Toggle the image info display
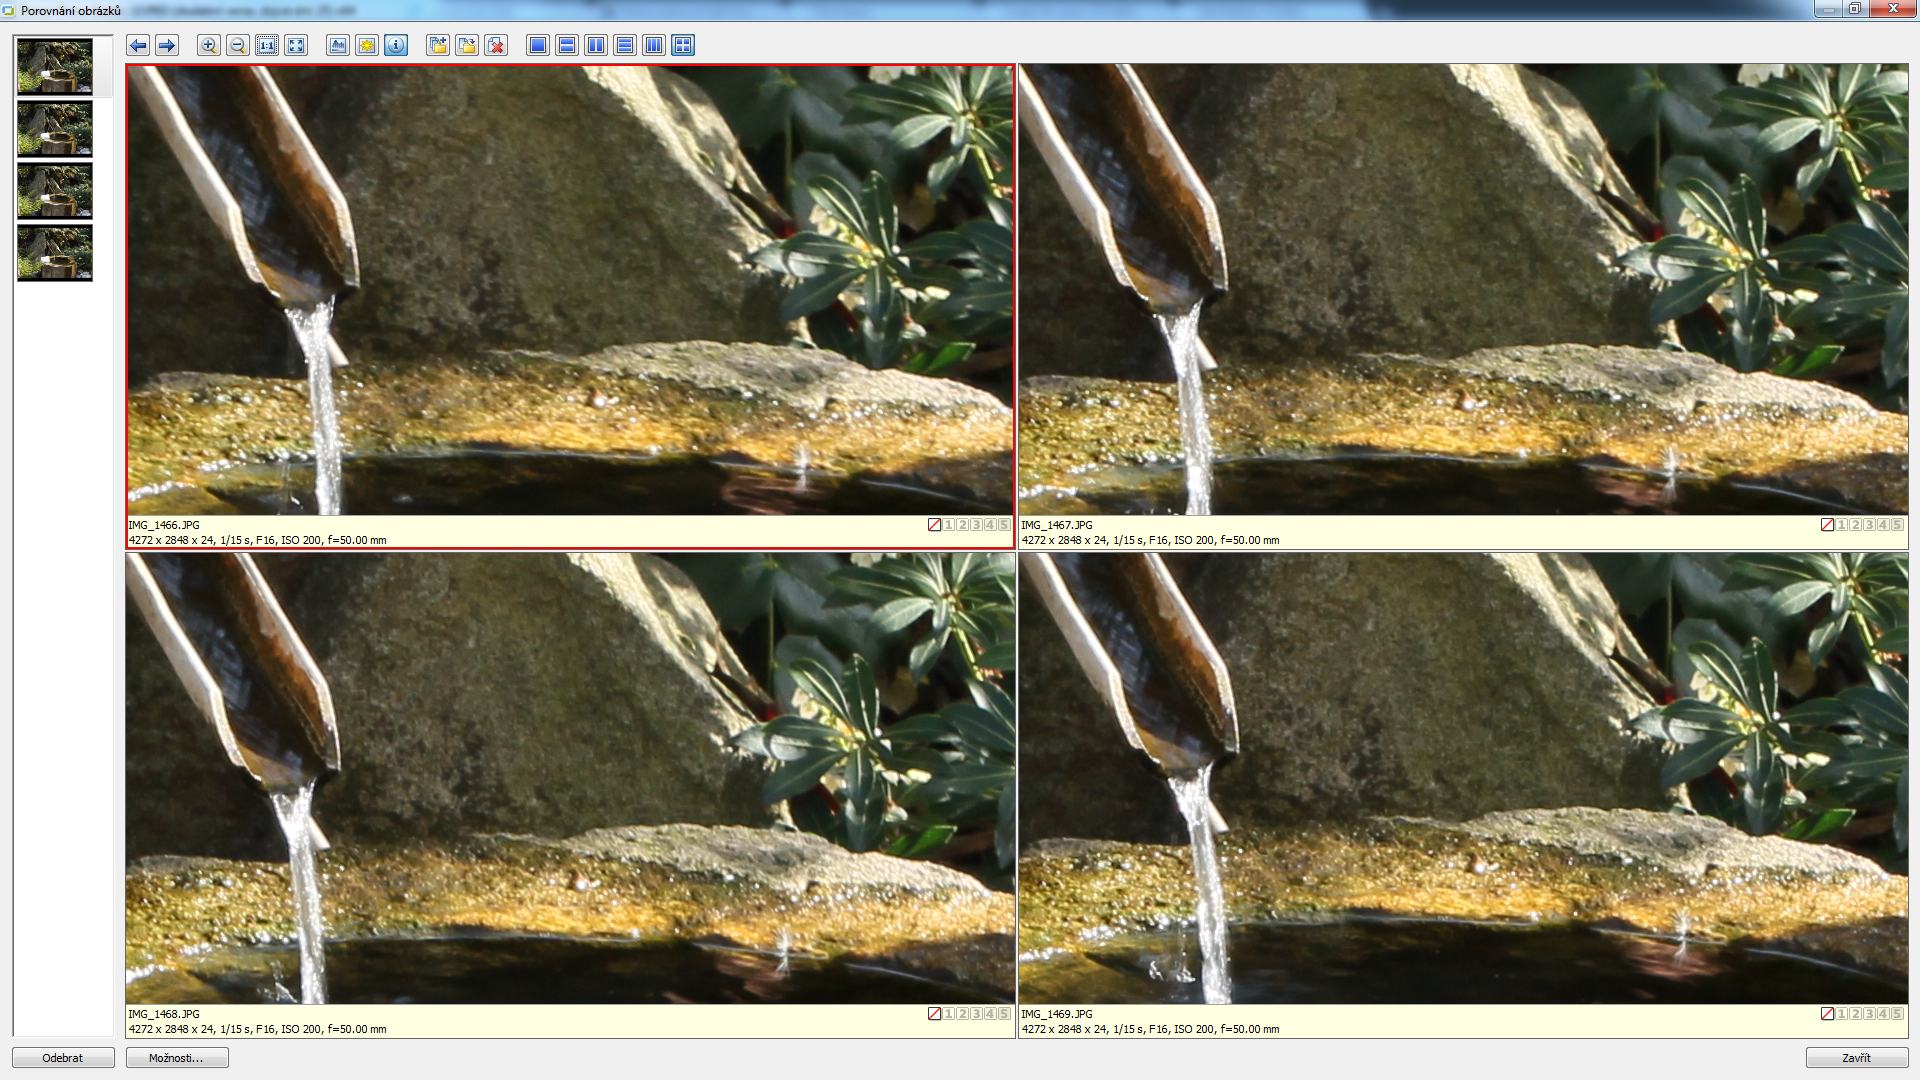The width and height of the screenshot is (1920, 1080). tap(396, 45)
